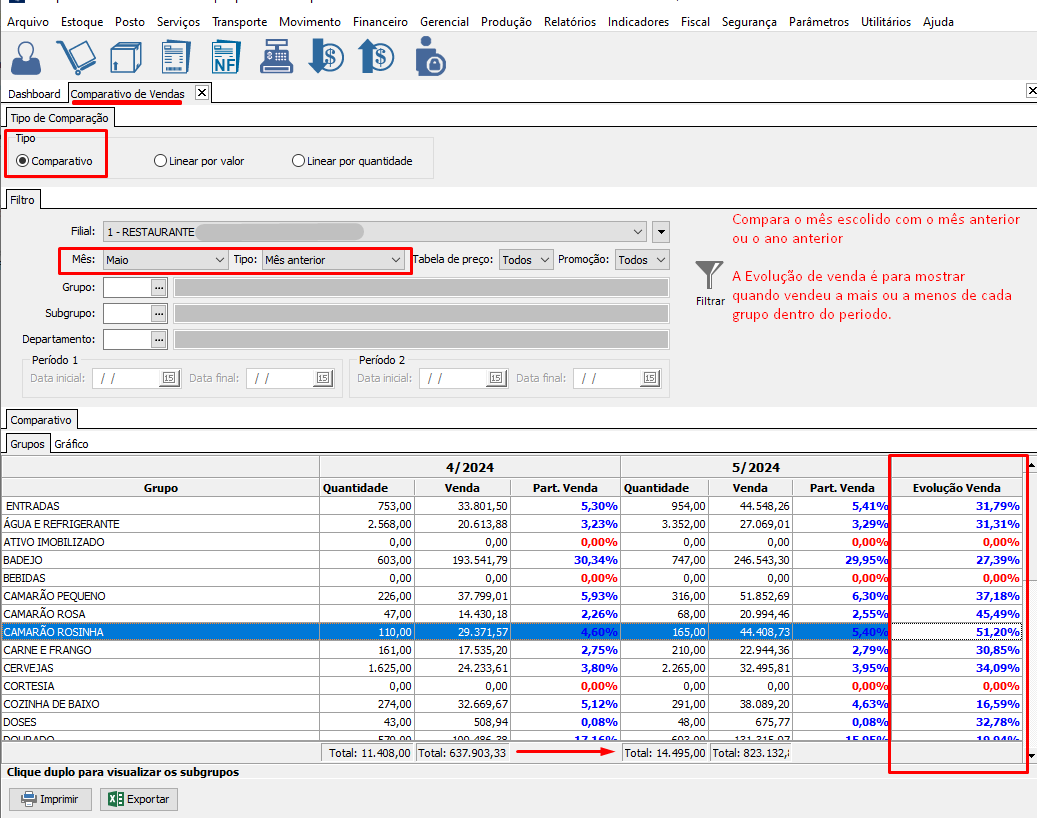Click the Filtrar funnel icon
The height and width of the screenshot is (818, 1037).
tap(709, 277)
